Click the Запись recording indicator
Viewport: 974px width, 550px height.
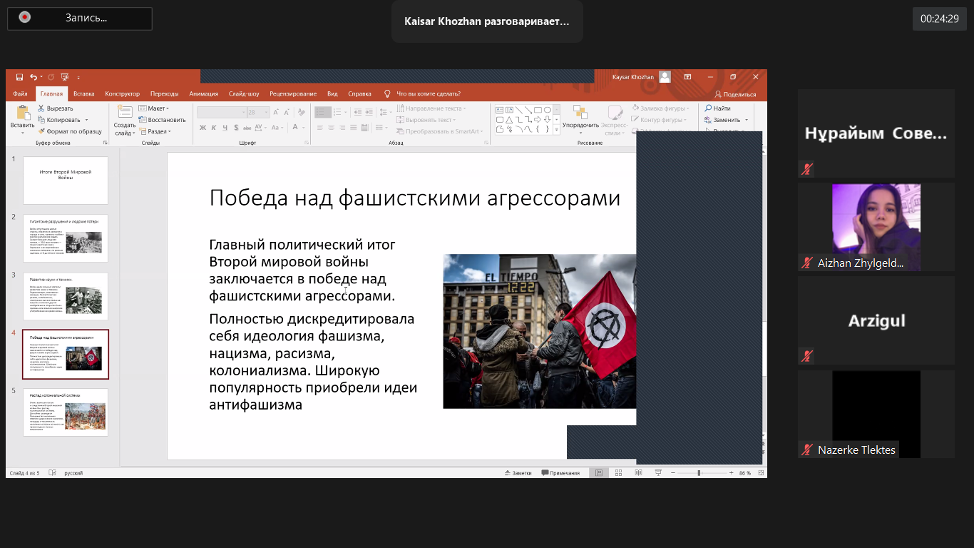coord(80,18)
